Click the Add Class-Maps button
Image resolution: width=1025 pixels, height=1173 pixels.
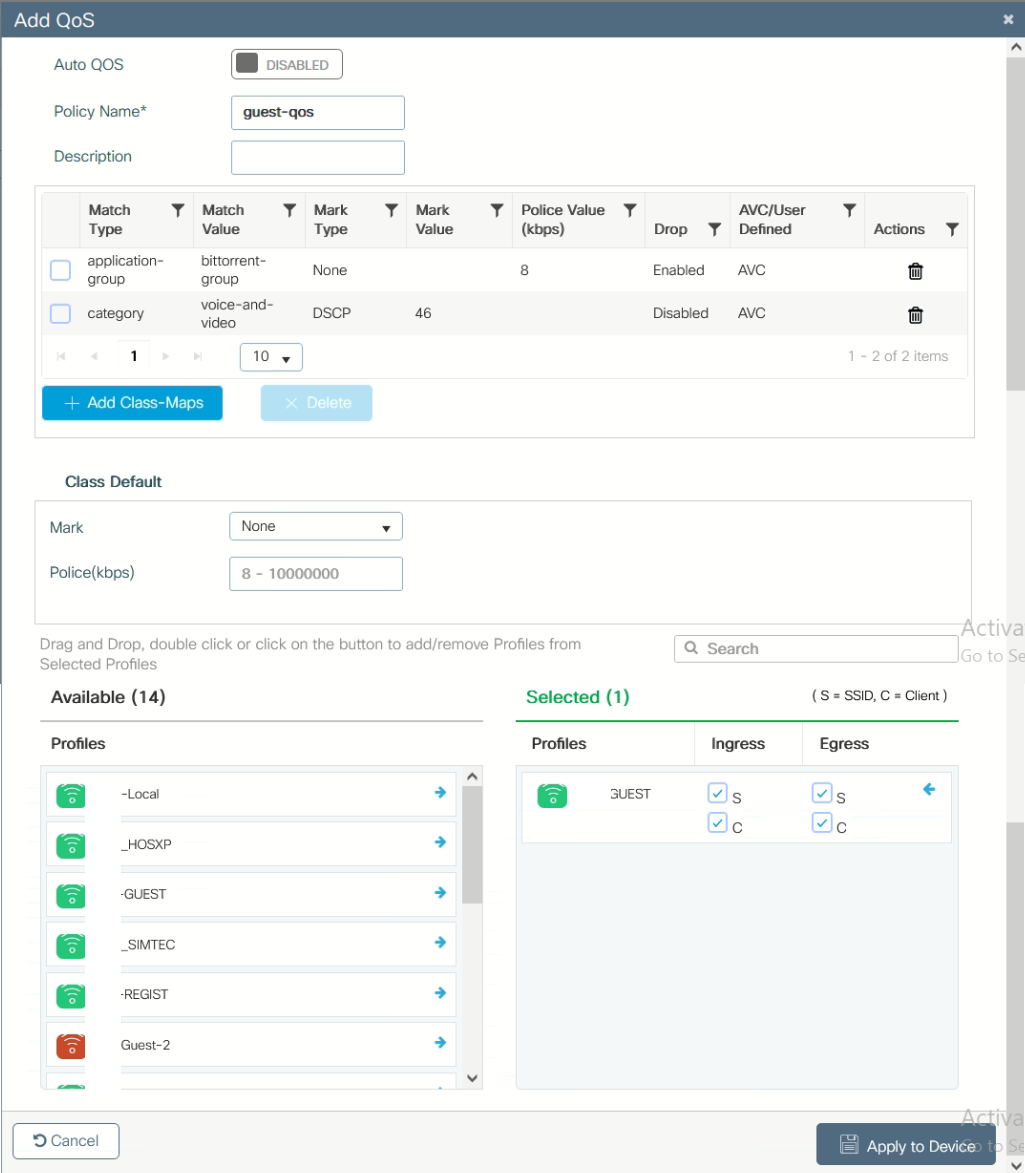tap(132, 403)
